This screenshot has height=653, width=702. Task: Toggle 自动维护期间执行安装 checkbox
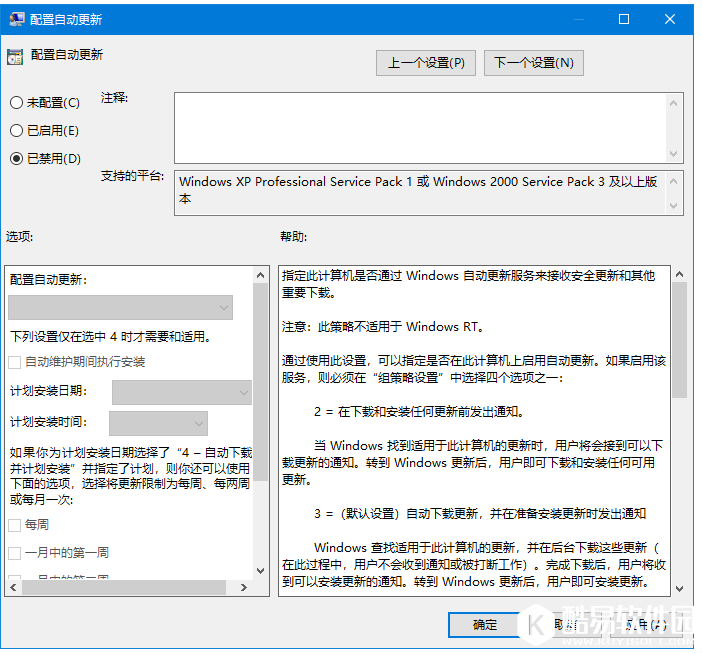[15, 362]
